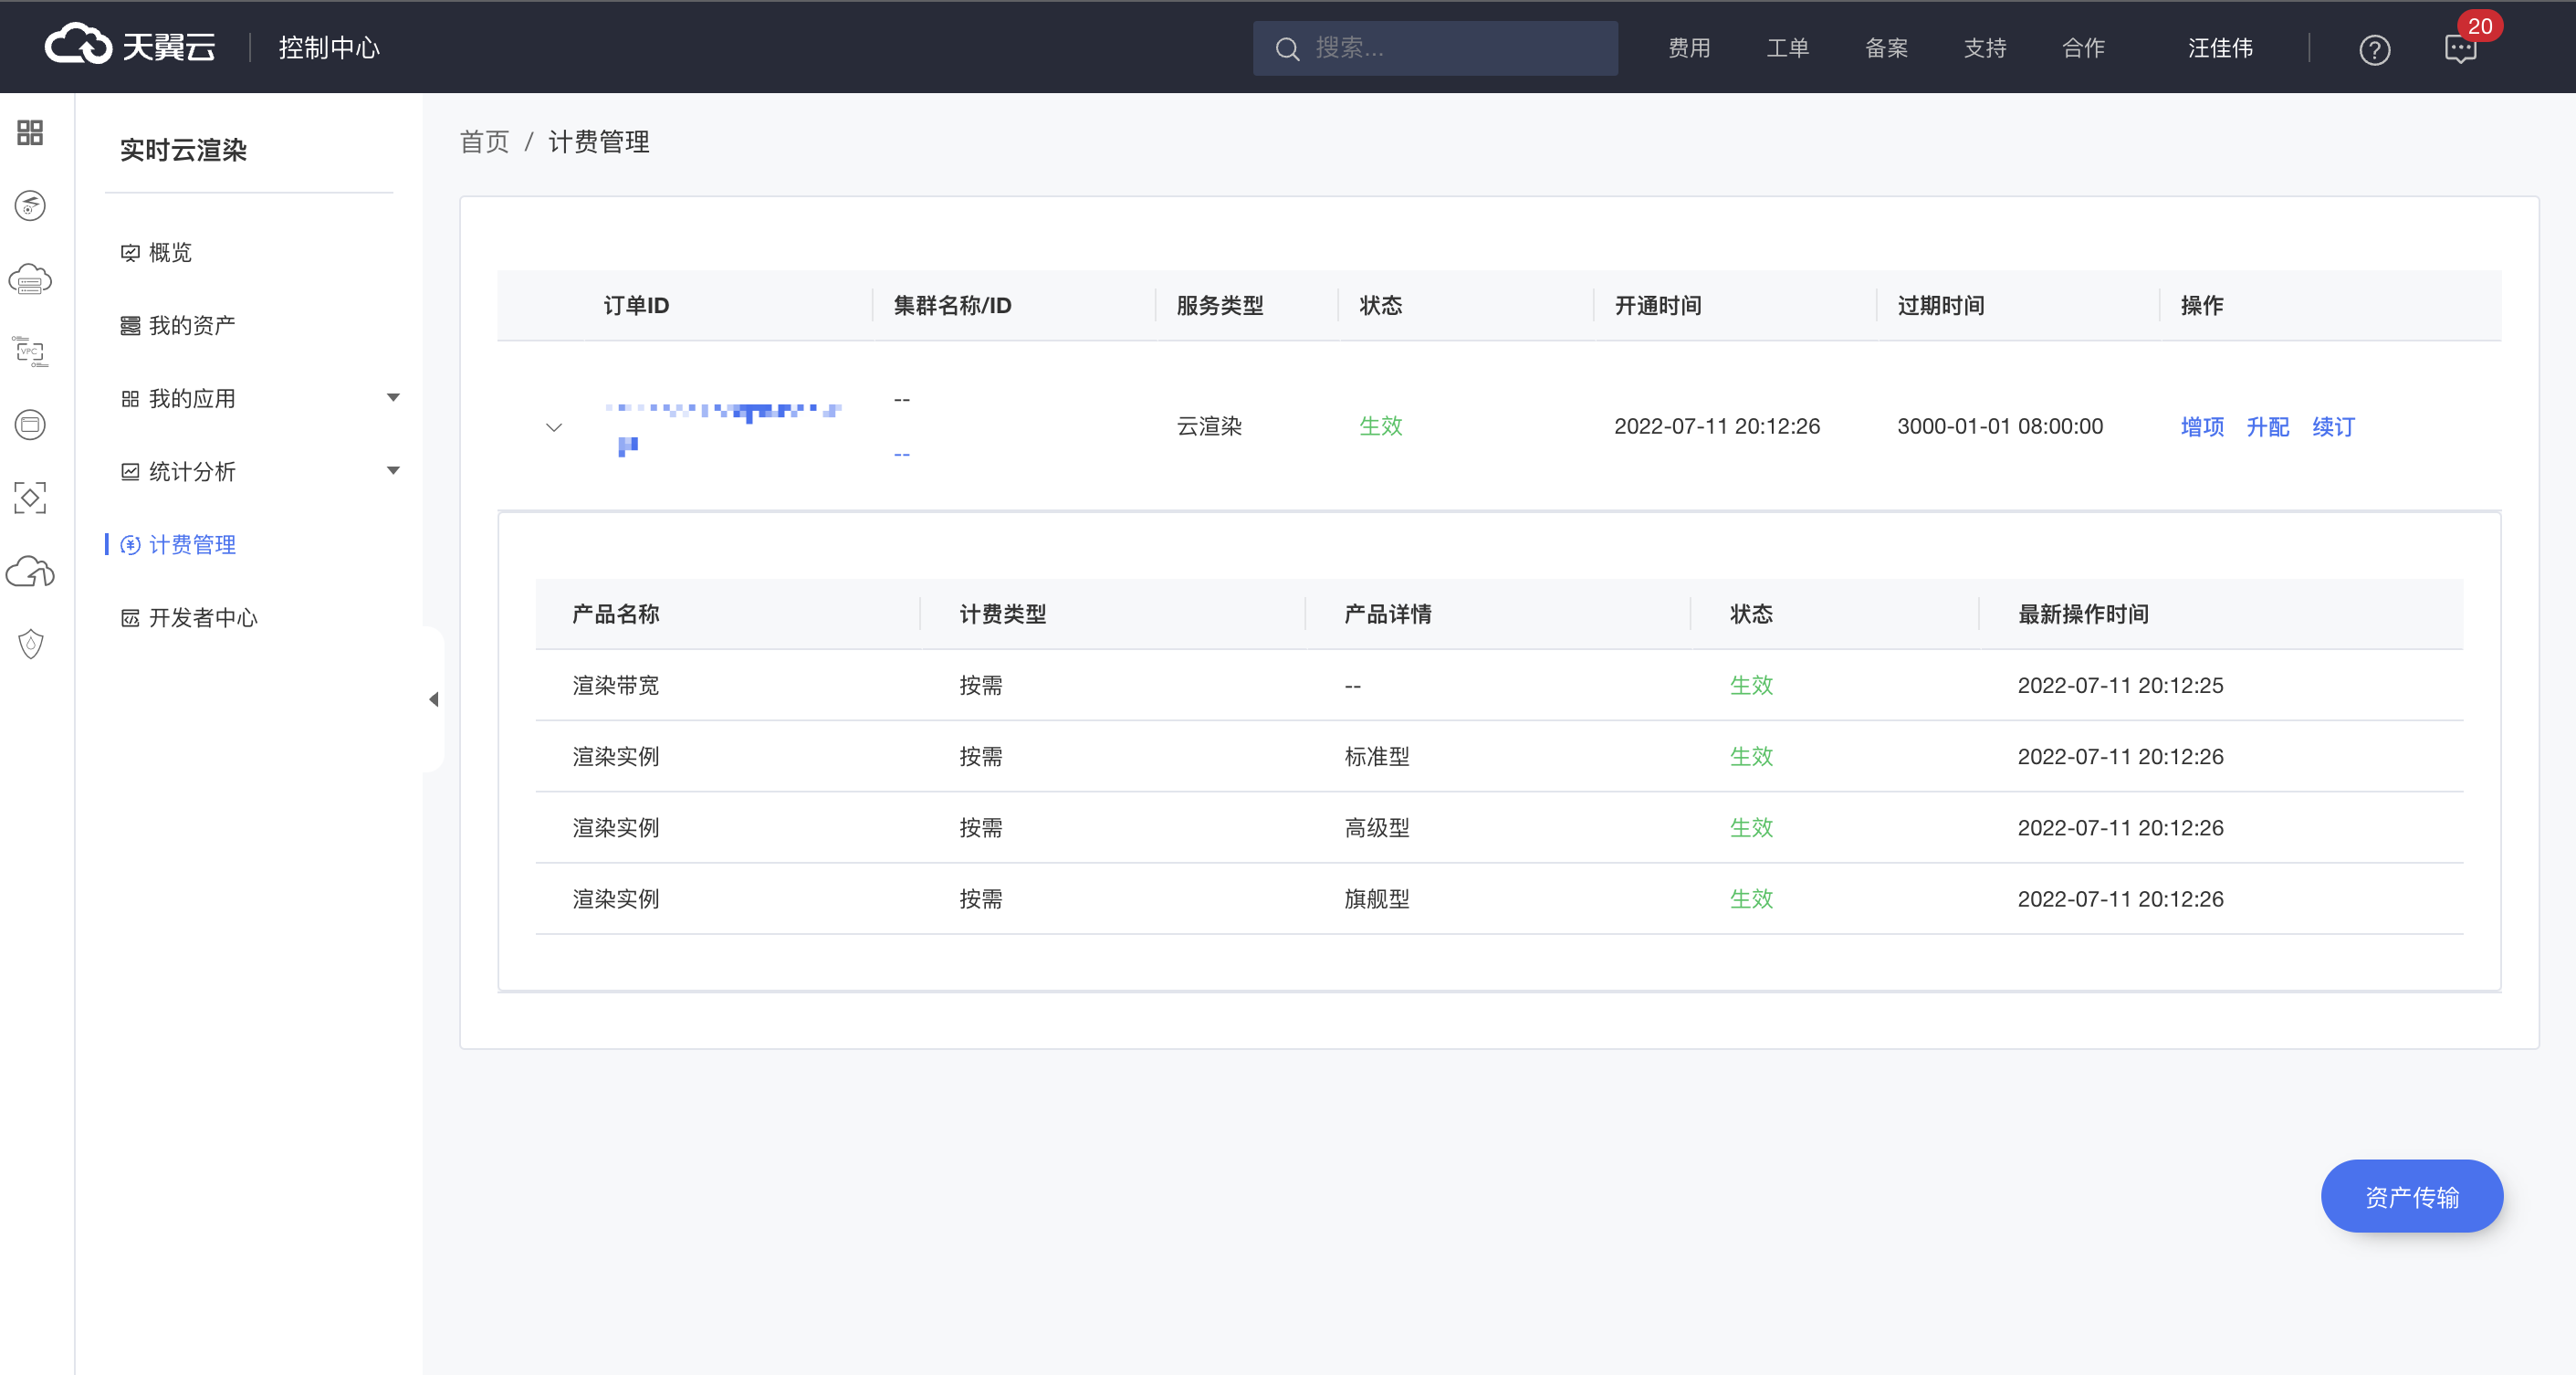Open messages icon with 20 badge
The image size is (2576, 1375).
pyautogui.click(x=2461, y=48)
